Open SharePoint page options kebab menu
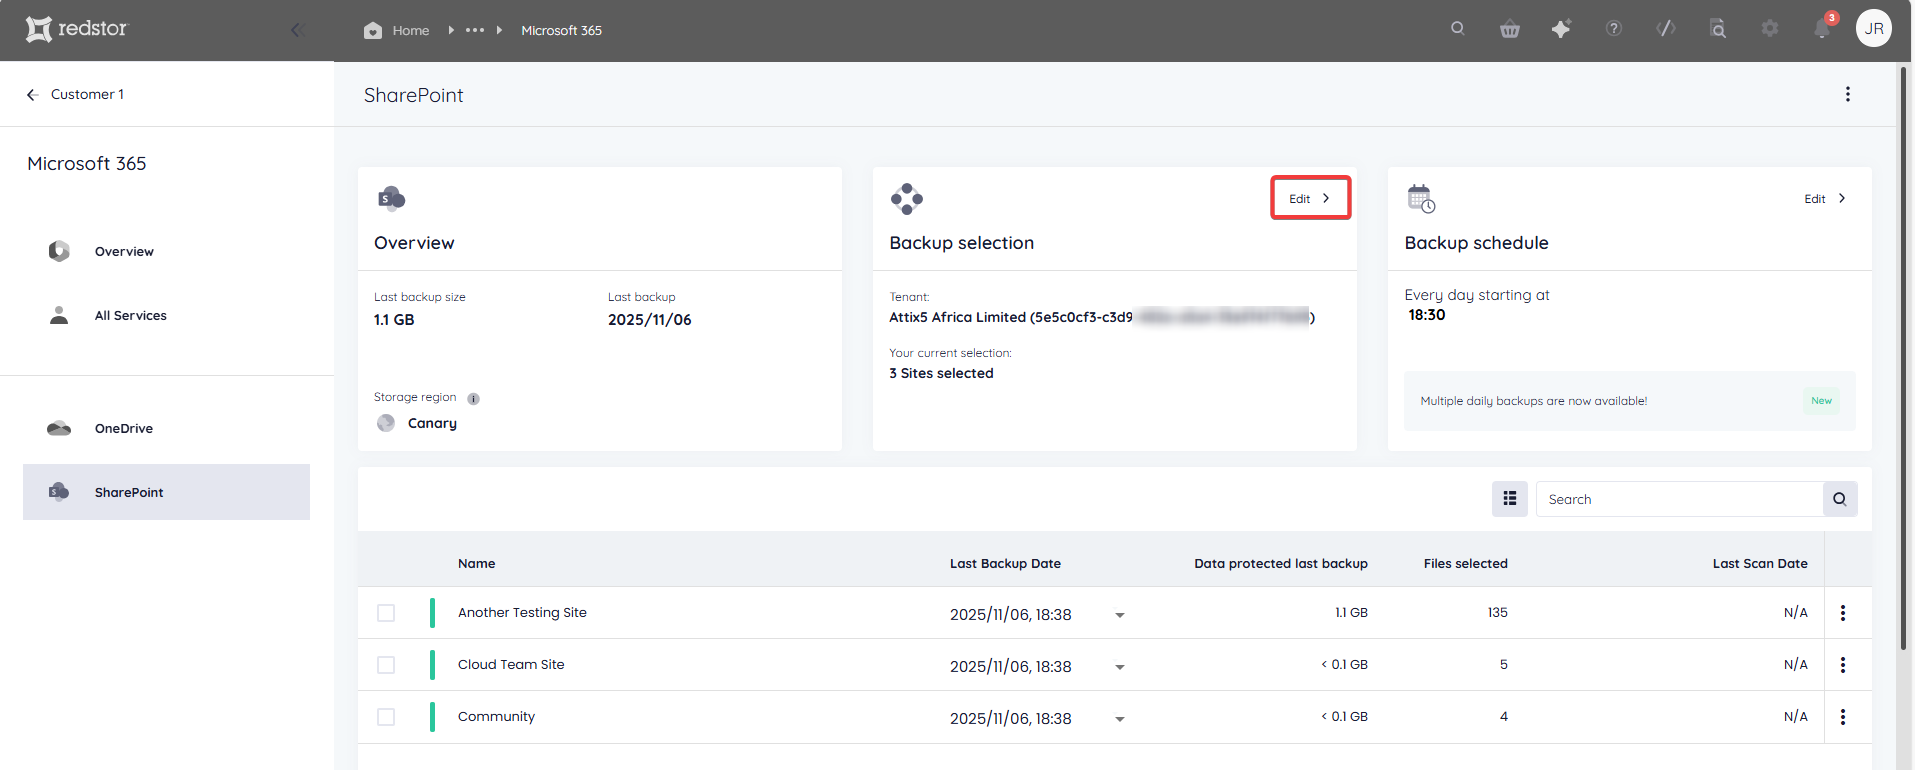The image size is (1915, 770). (1848, 94)
